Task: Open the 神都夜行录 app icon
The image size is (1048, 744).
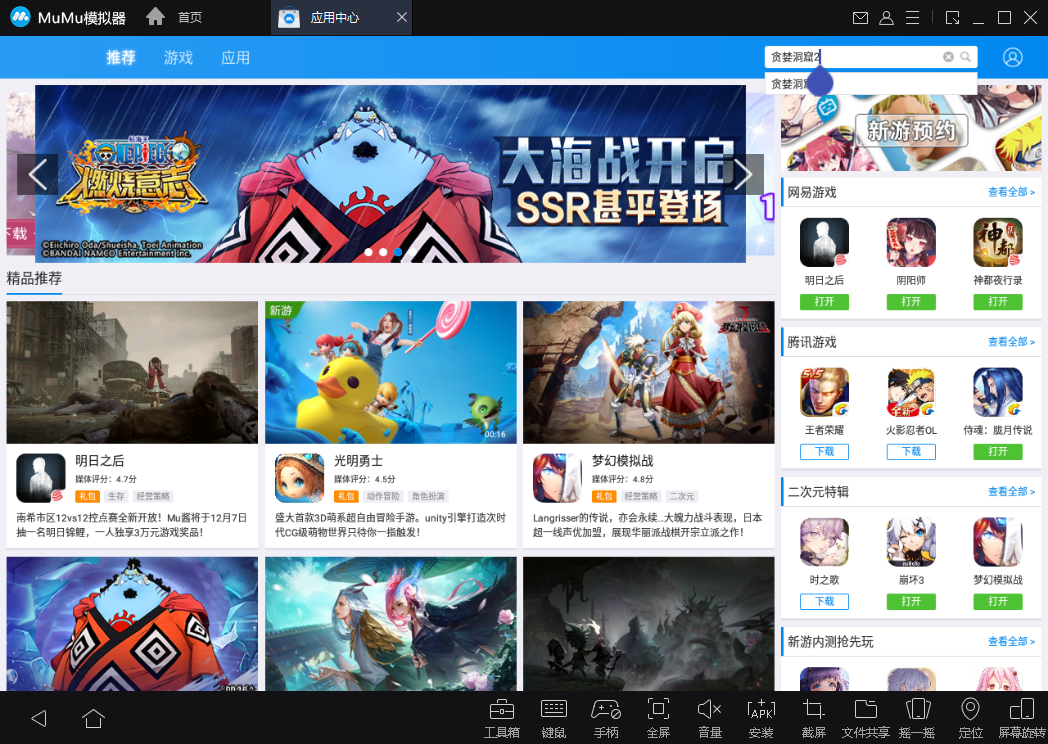Action: (998, 243)
